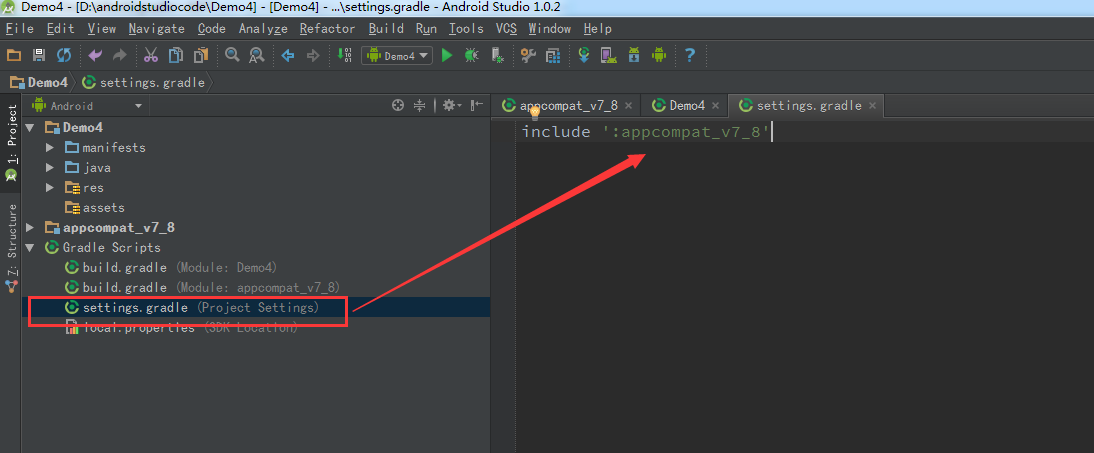Viewport: 1094px width, 453px height.
Task: Undo the last action
Action: click(x=96, y=55)
